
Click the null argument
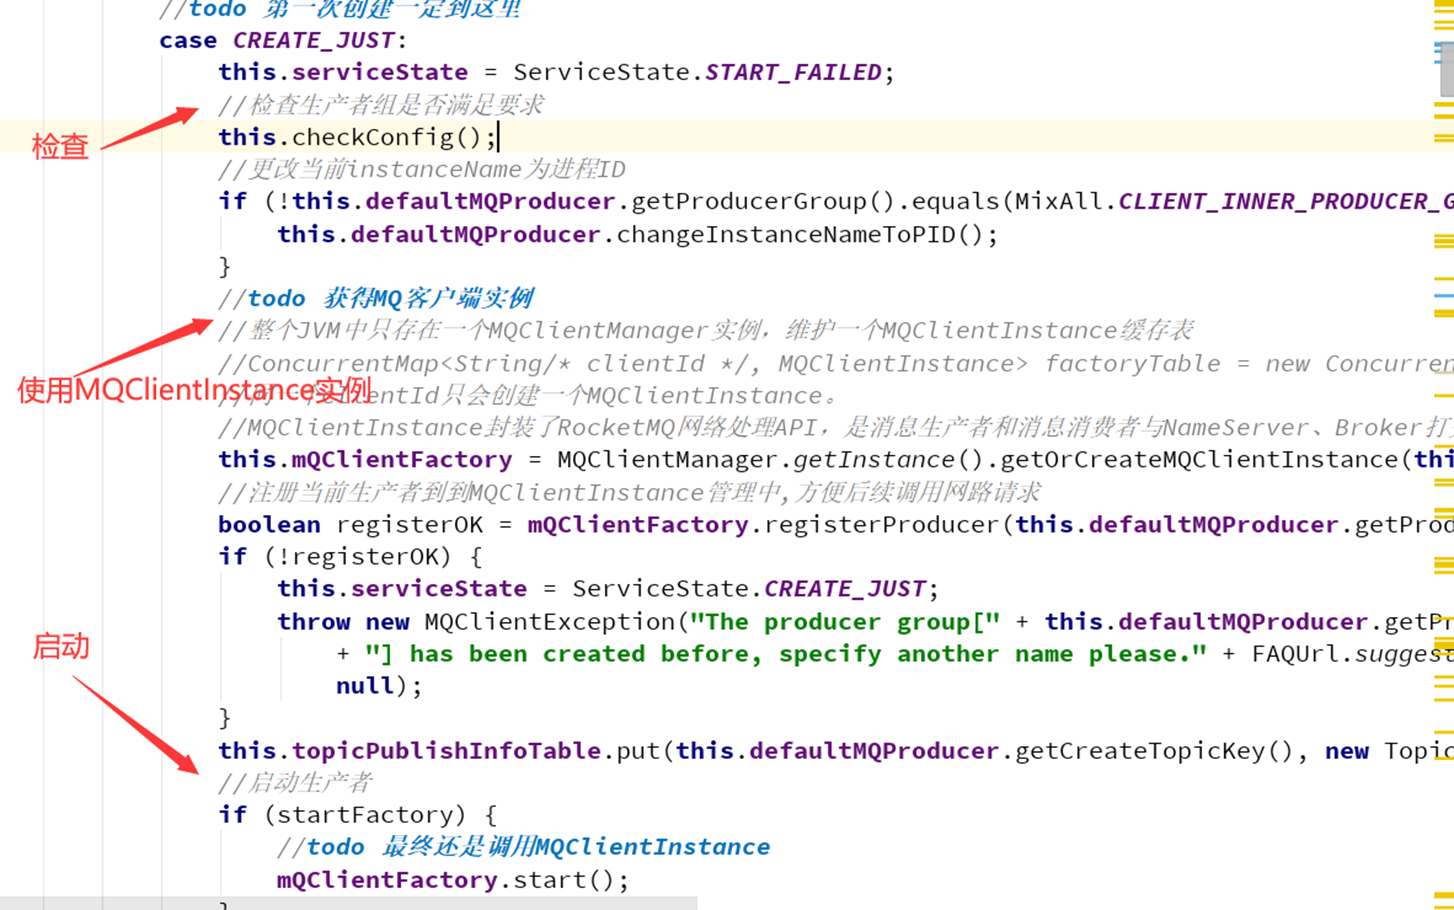365,685
